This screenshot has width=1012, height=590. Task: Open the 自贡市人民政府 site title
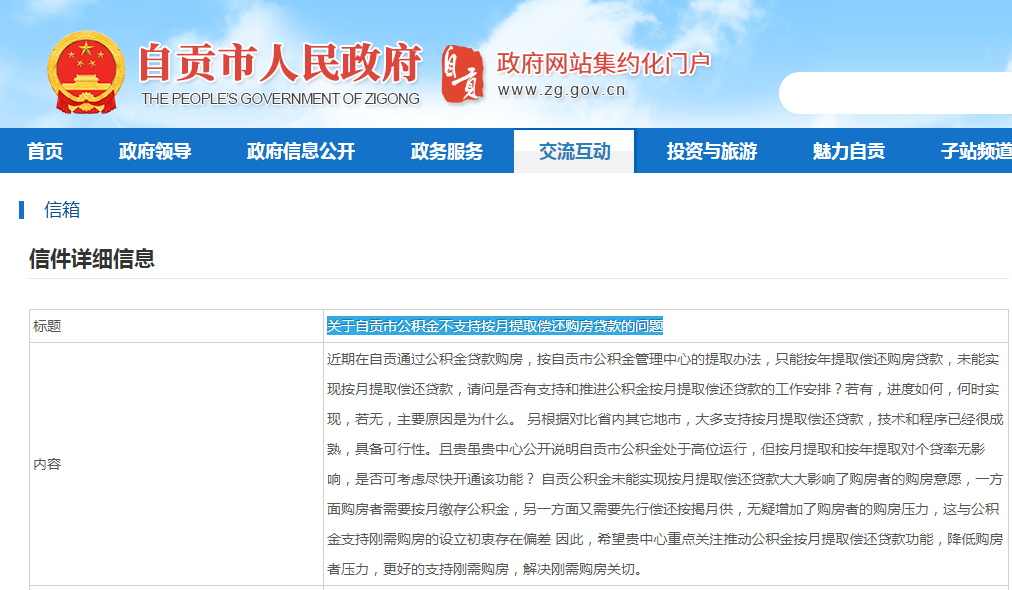279,64
